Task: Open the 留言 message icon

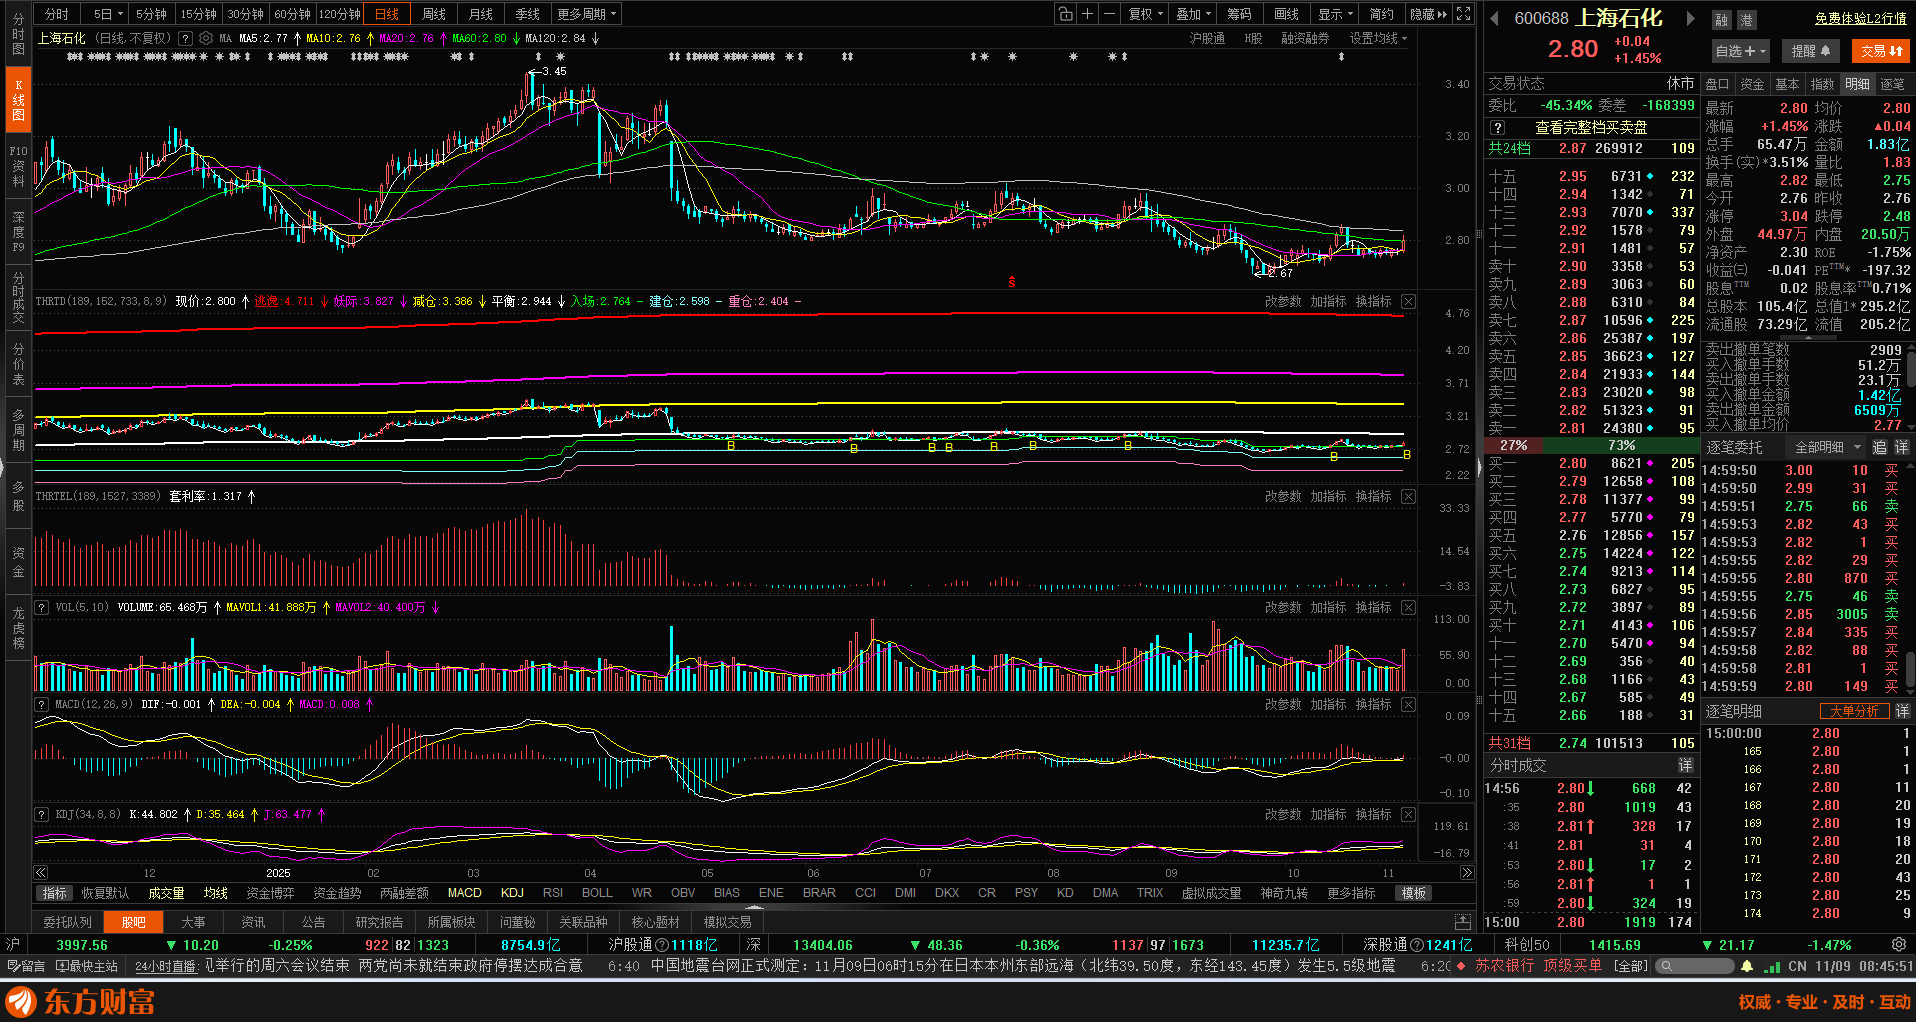Action: (27, 967)
